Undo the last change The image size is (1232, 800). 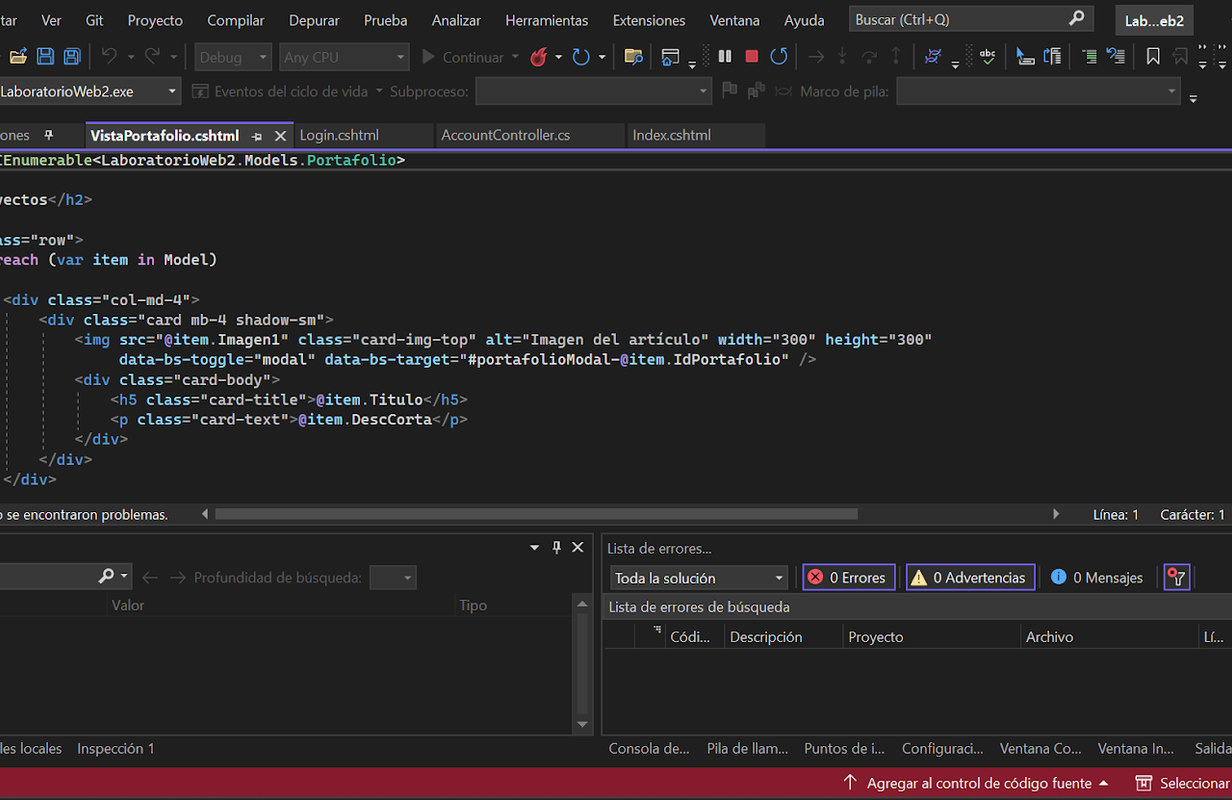109,57
